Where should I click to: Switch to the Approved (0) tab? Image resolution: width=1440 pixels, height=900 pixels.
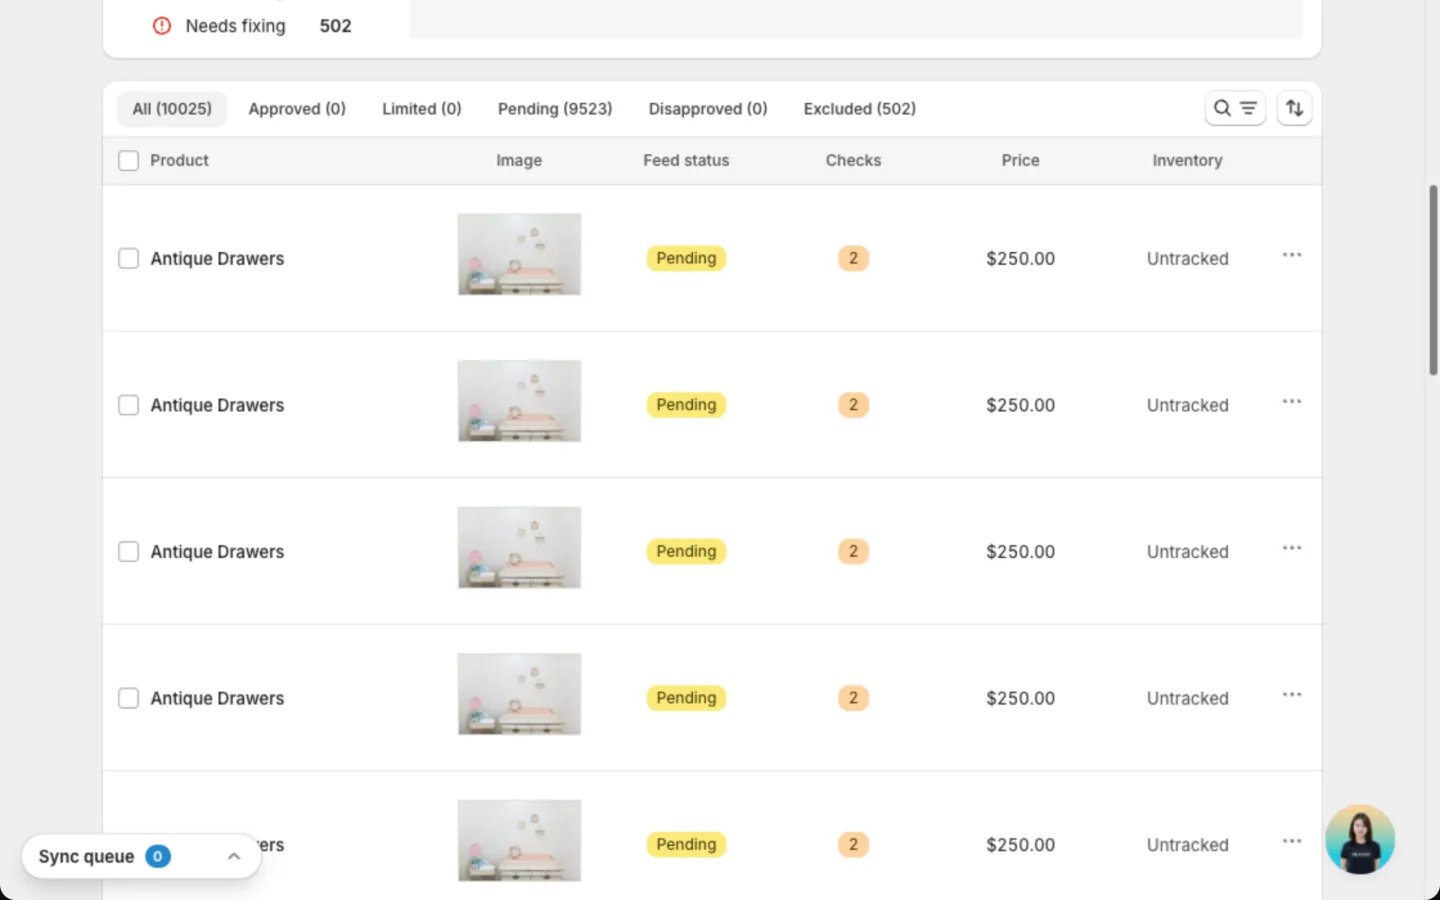297,109
